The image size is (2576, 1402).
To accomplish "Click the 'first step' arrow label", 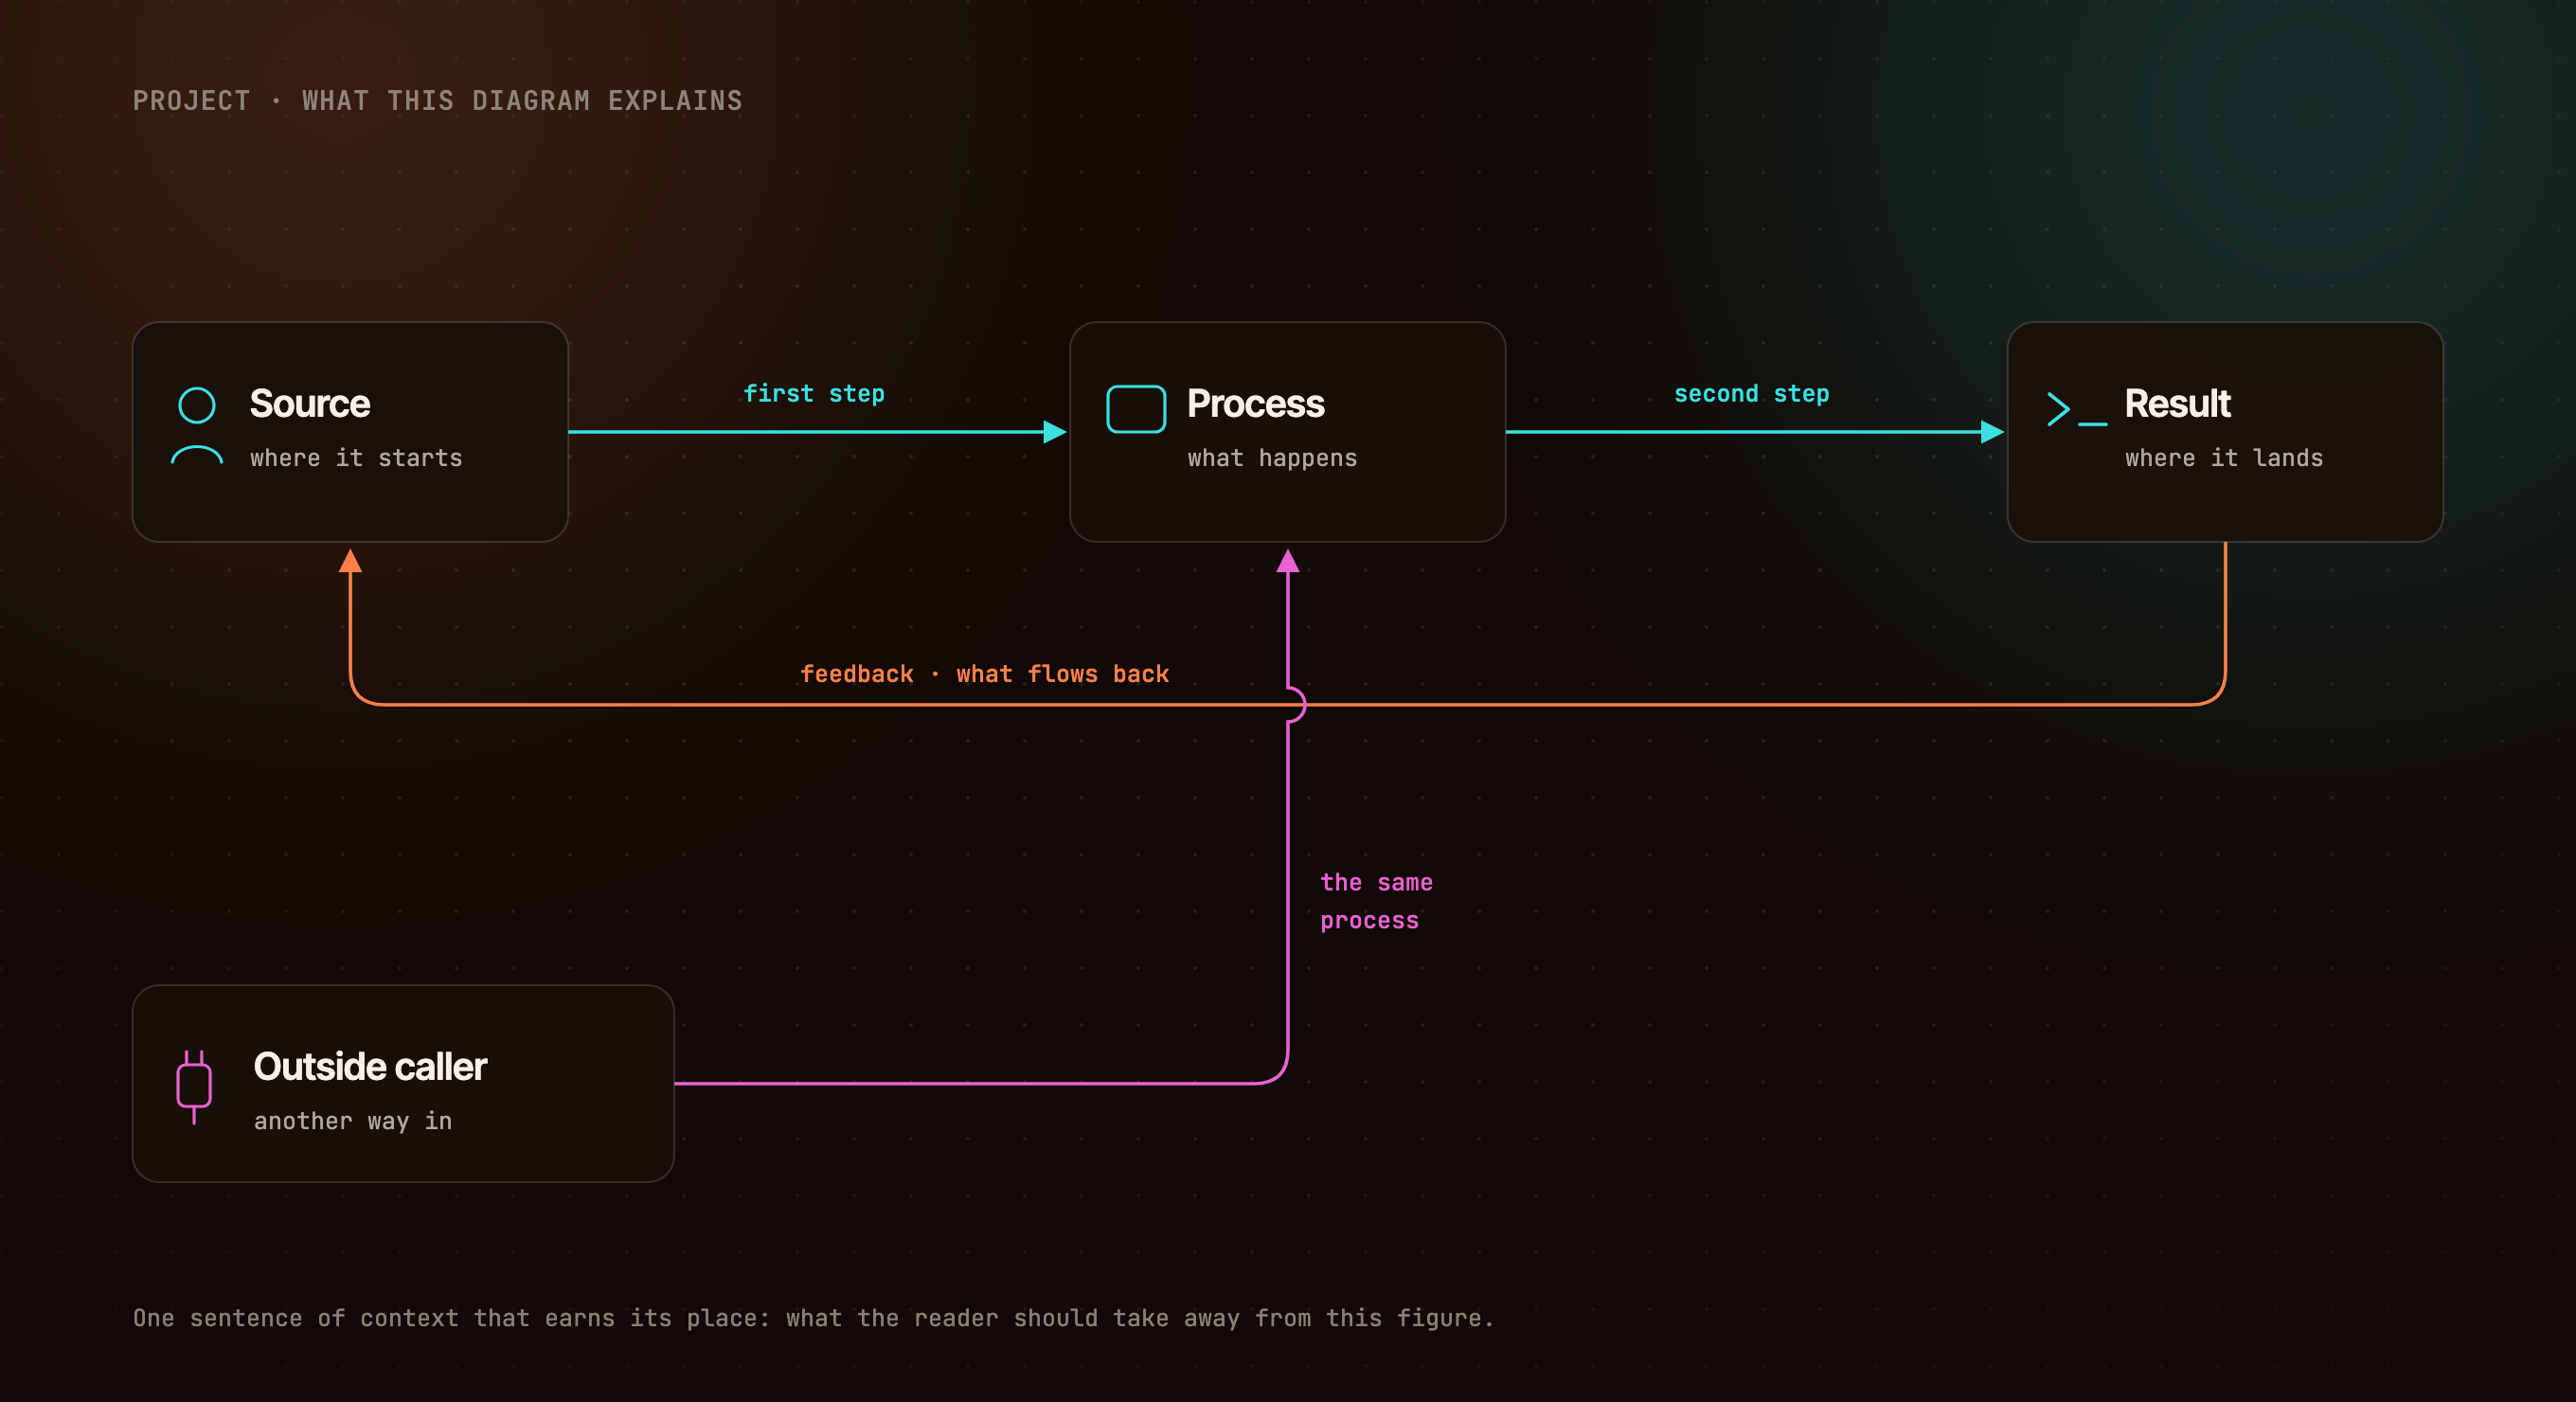I will [x=814, y=394].
